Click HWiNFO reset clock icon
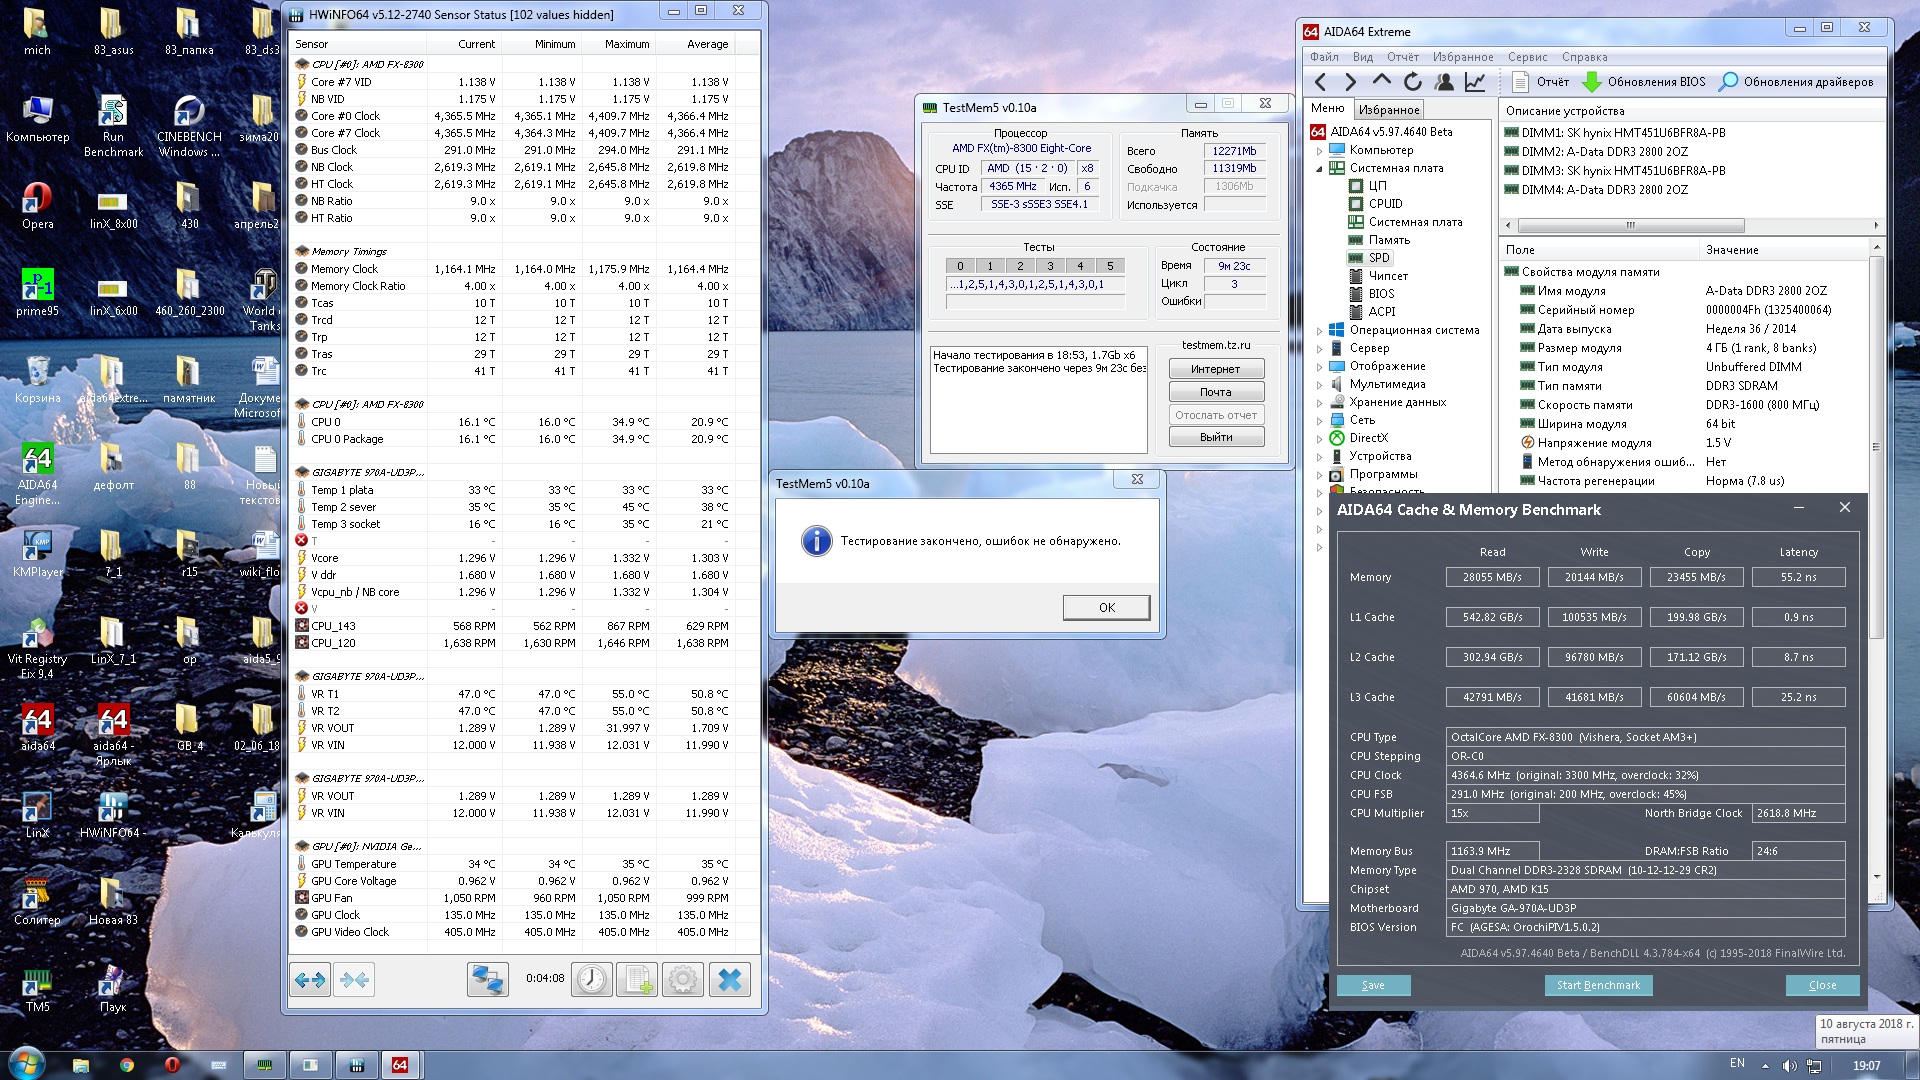This screenshot has width=1920, height=1080. [x=591, y=980]
